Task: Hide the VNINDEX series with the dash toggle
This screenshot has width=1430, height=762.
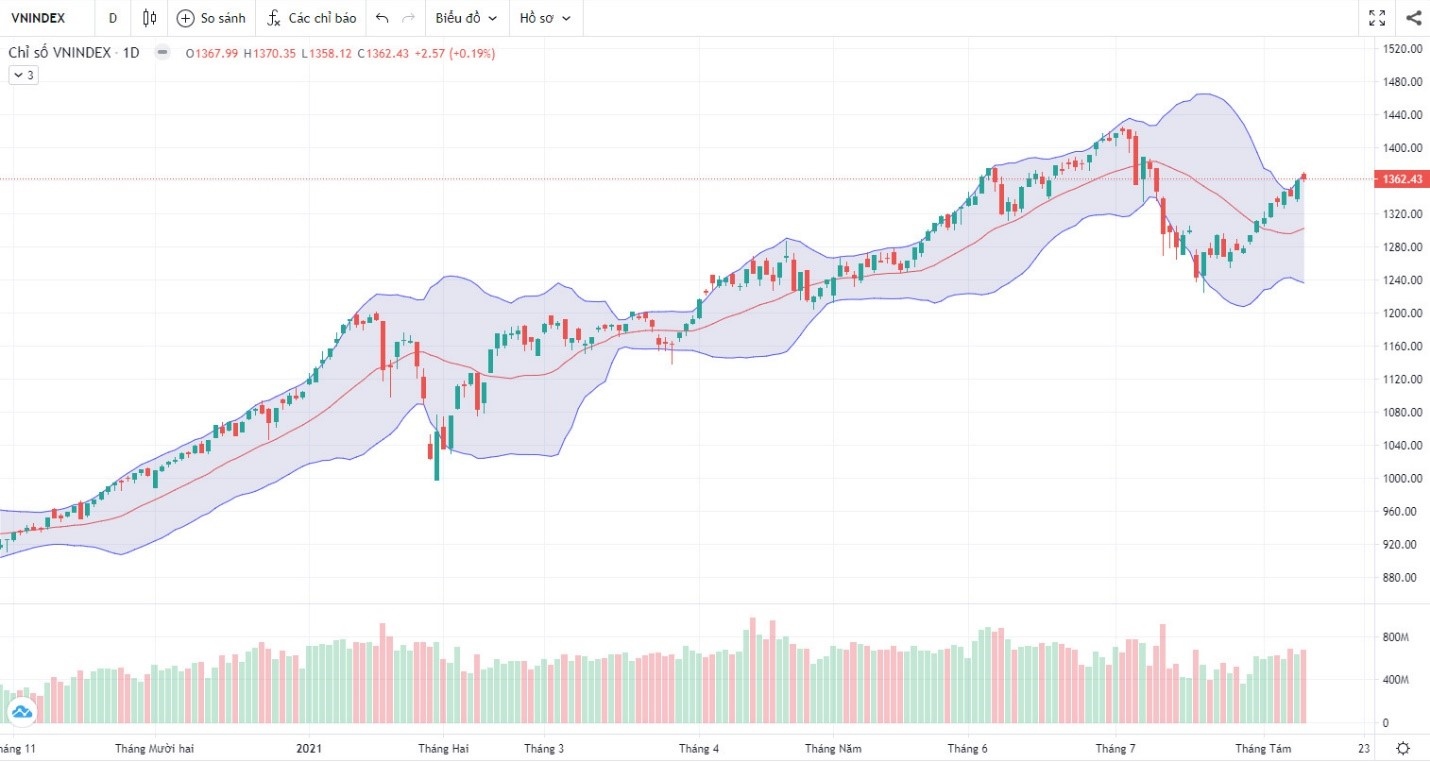Action: pos(161,52)
